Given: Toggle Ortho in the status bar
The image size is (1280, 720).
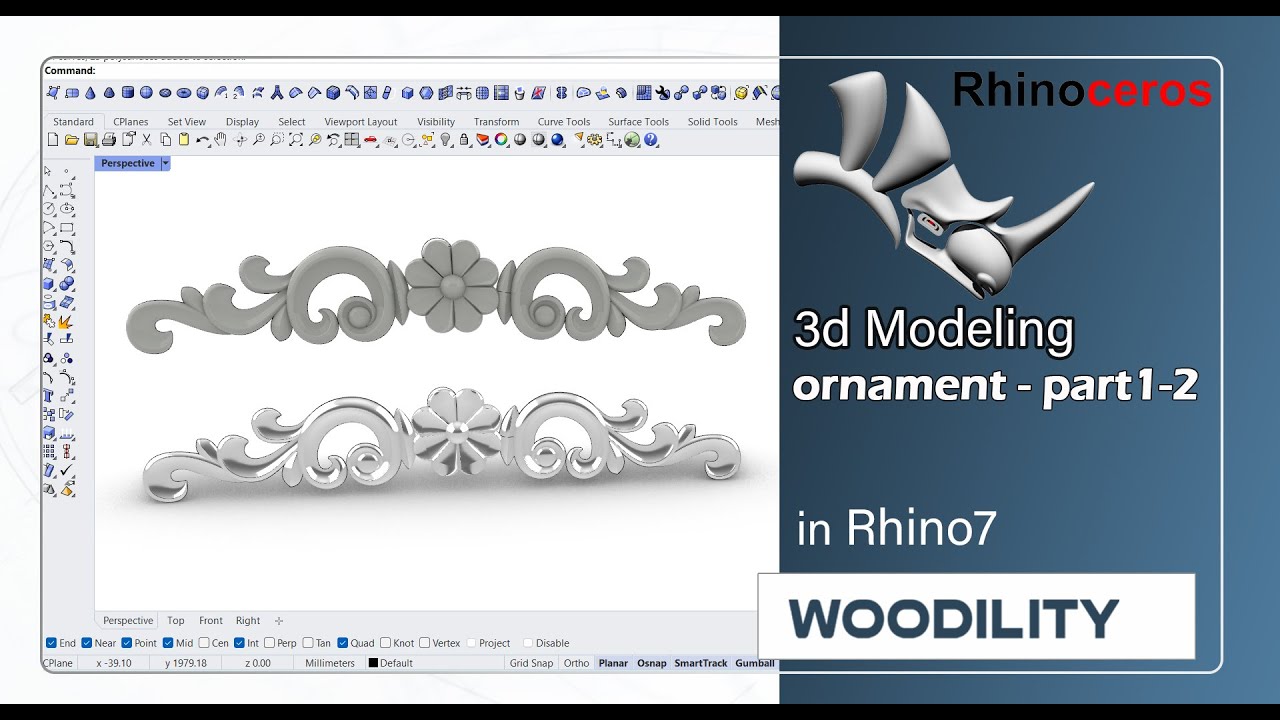Looking at the screenshot, I should [576, 663].
